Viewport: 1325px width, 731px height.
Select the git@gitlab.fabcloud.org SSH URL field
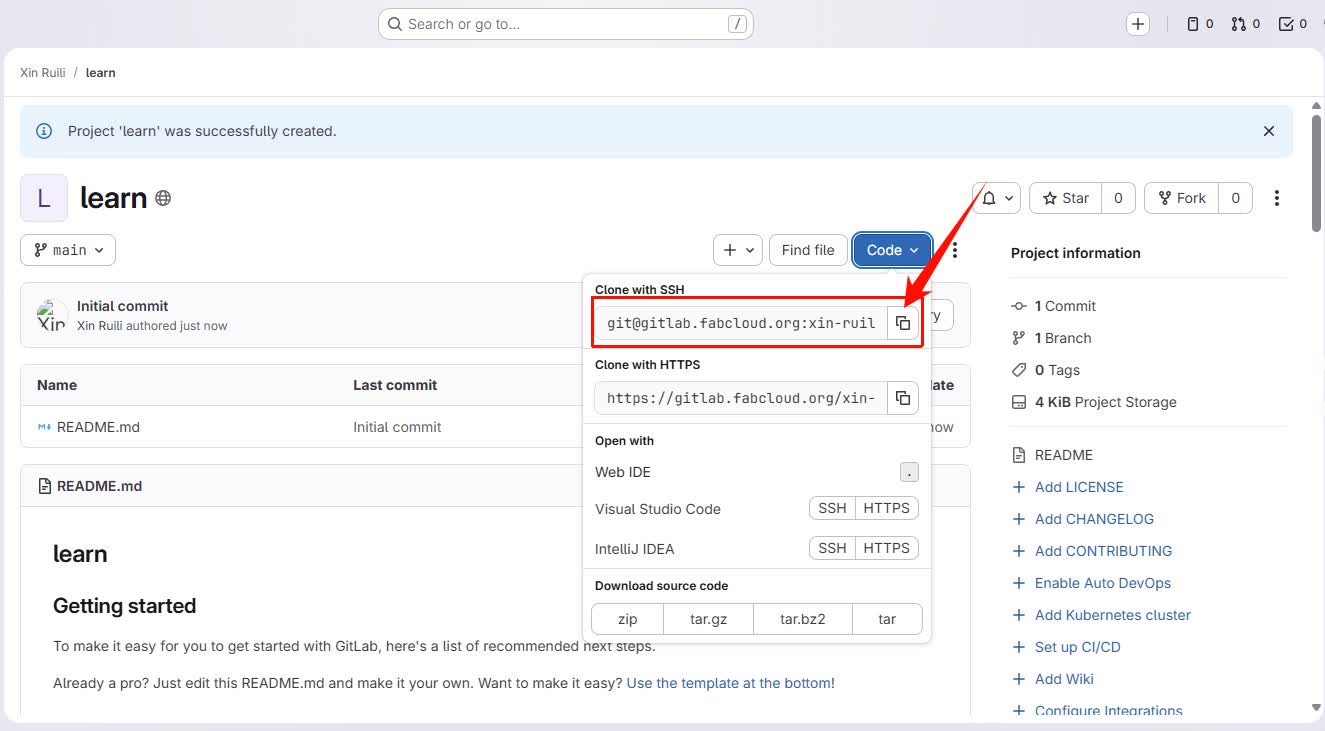point(741,323)
